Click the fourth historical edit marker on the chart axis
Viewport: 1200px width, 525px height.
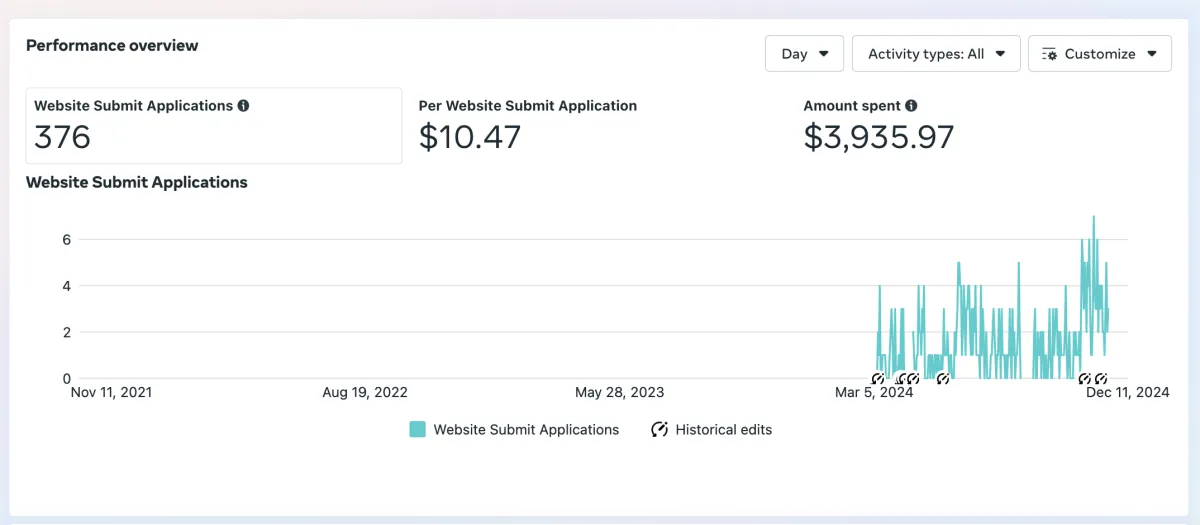tap(942, 379)
